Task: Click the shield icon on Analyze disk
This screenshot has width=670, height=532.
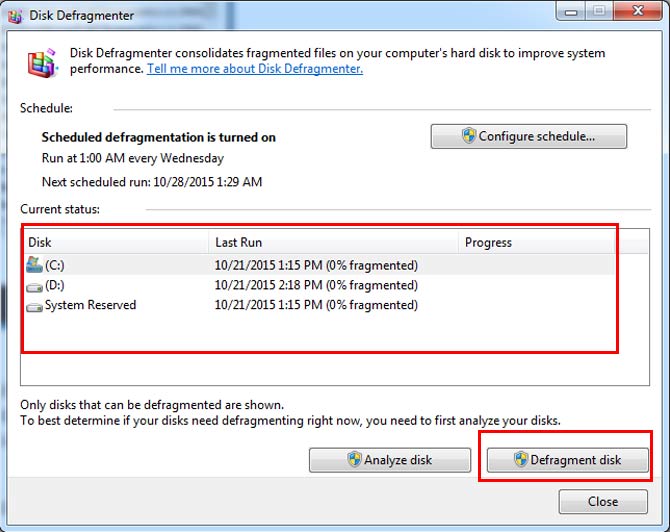Action: coord(353,460)
